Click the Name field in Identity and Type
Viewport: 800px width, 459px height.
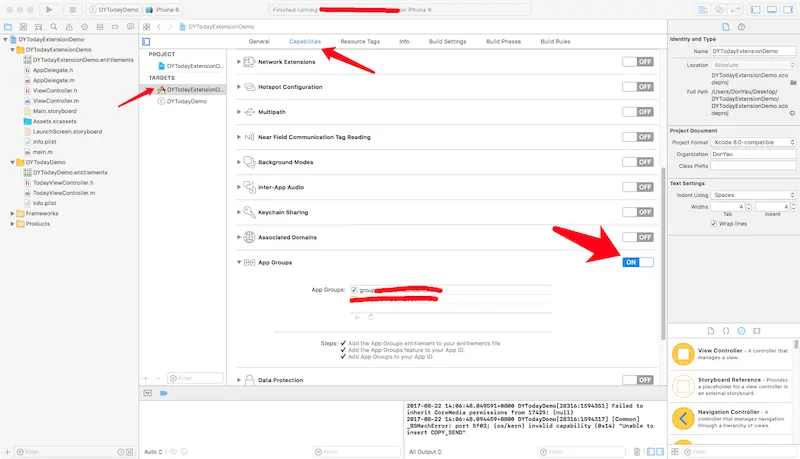(753, 51)
